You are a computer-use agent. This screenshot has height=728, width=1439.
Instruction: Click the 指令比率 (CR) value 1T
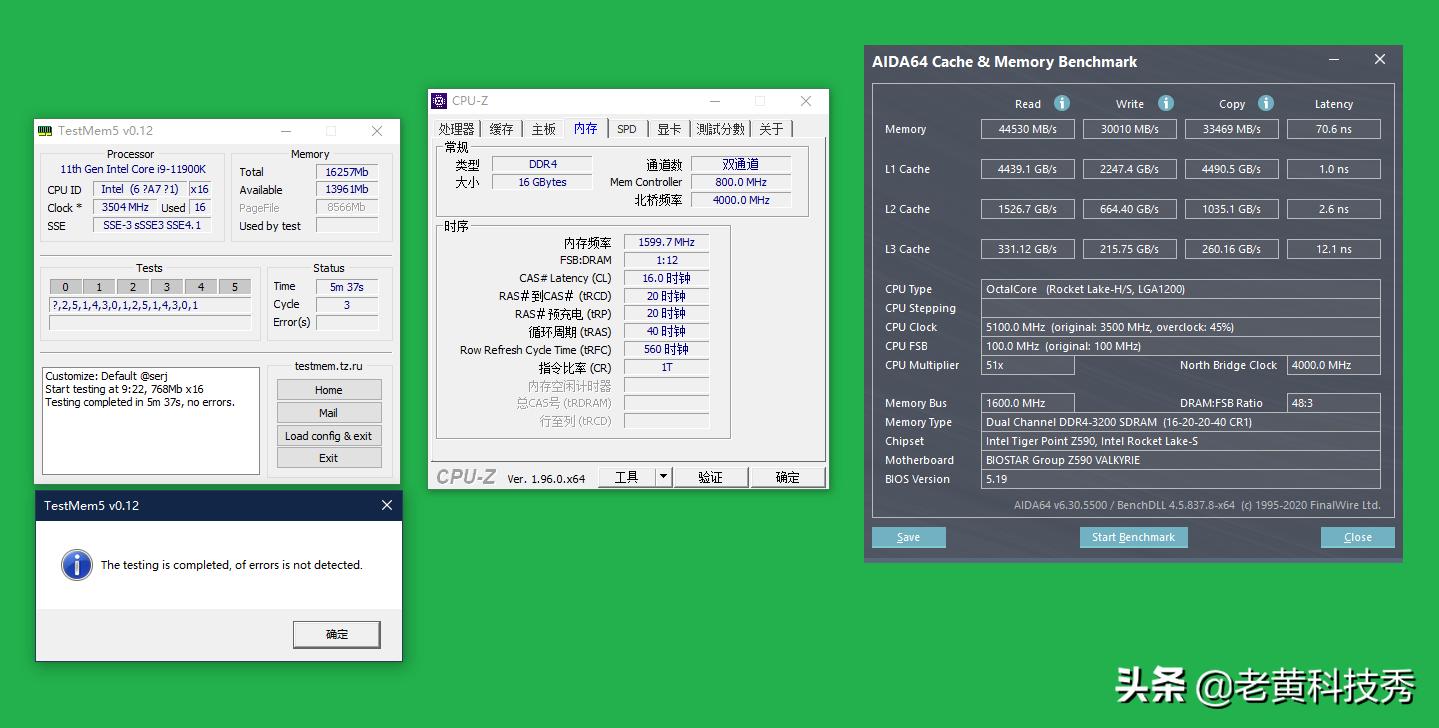pyautogui.click(x=666, y=367)
